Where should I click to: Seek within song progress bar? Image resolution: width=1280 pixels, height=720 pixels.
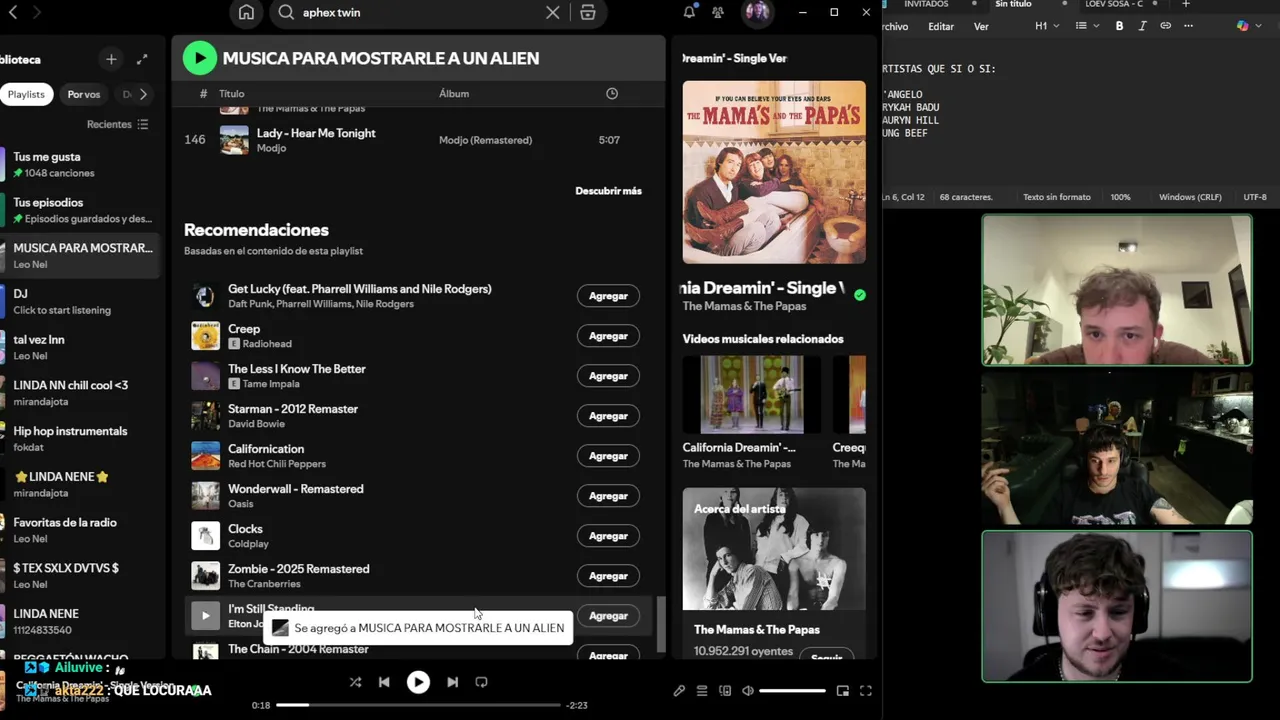[x=418, y=705]
